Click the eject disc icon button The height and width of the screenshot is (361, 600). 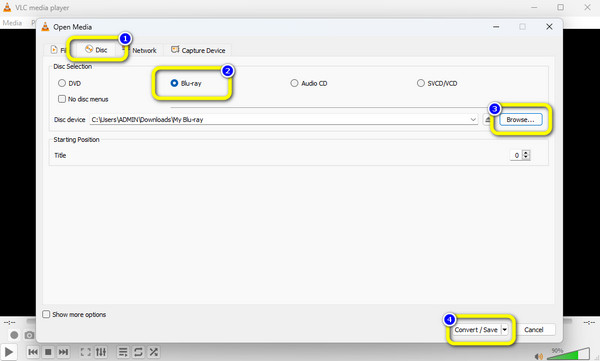[488, 119]
